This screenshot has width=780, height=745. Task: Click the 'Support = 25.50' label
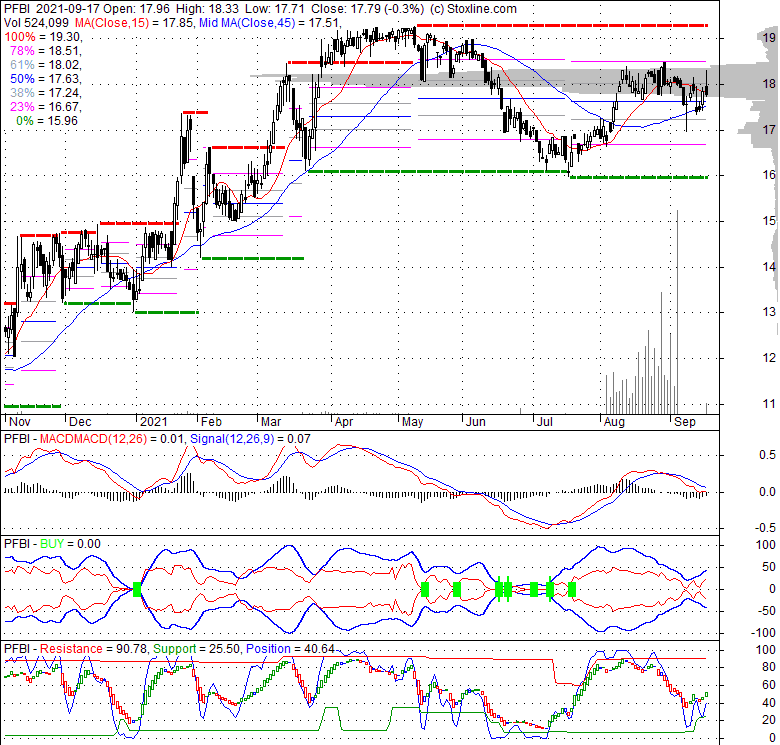click(197, 649)
